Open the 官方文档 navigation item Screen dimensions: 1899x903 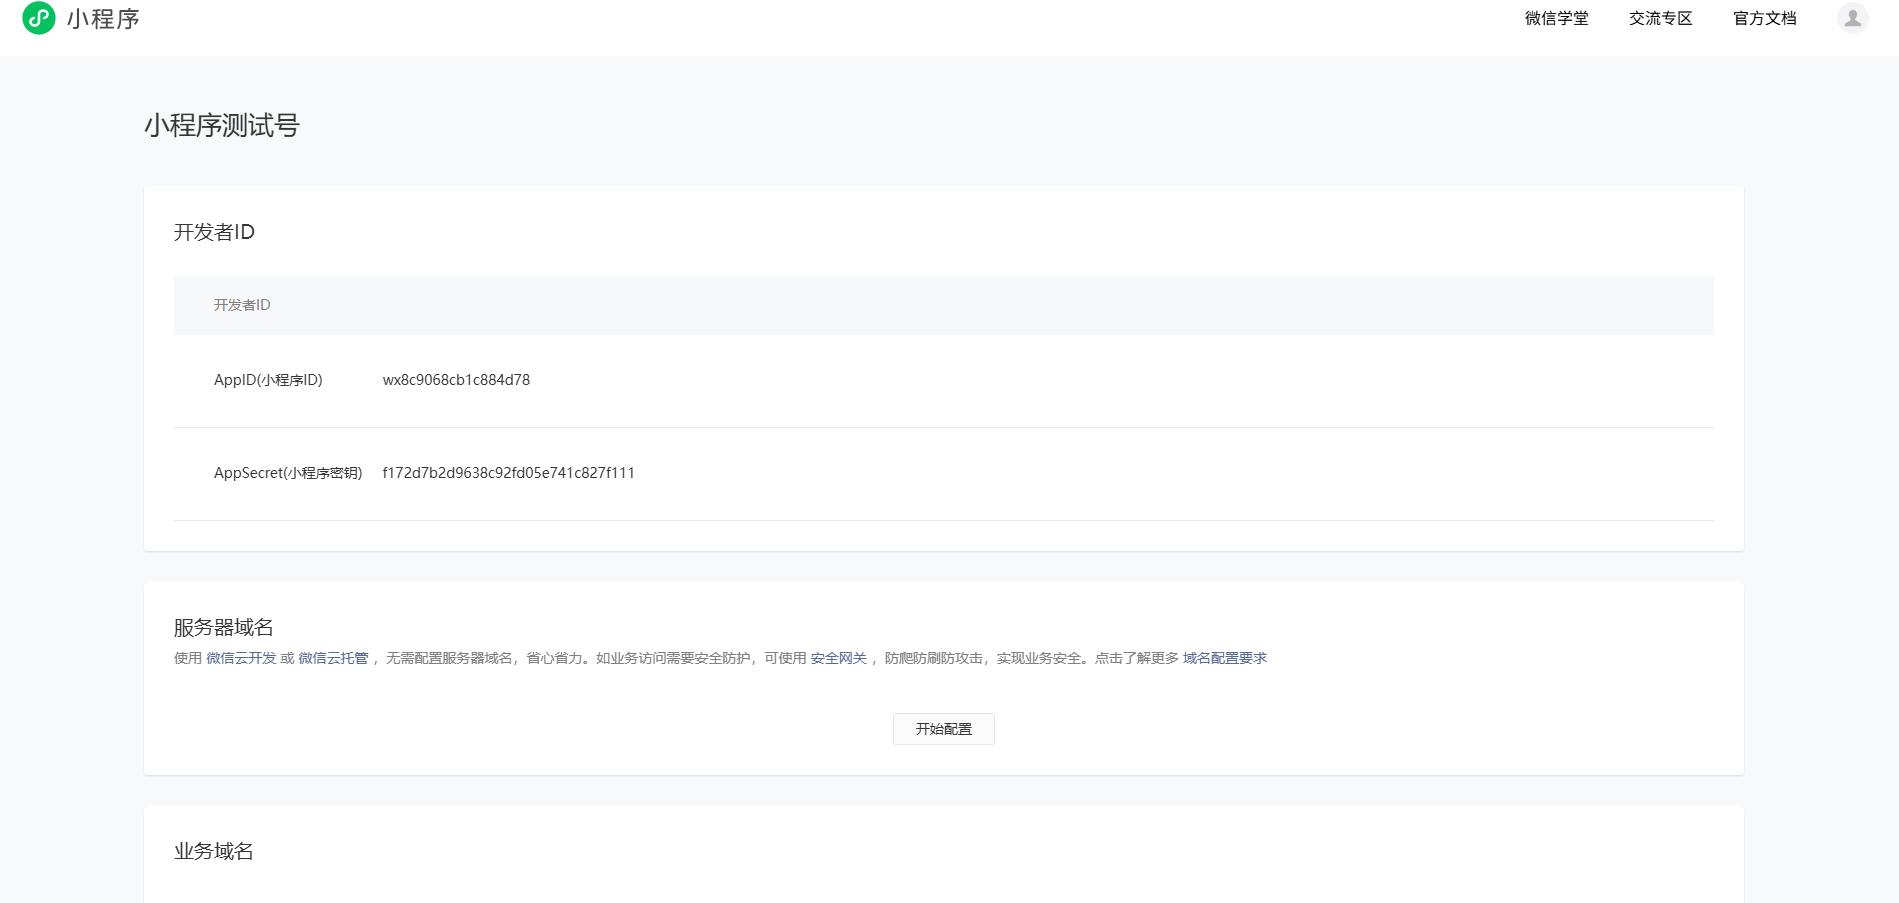[1764, 18]
